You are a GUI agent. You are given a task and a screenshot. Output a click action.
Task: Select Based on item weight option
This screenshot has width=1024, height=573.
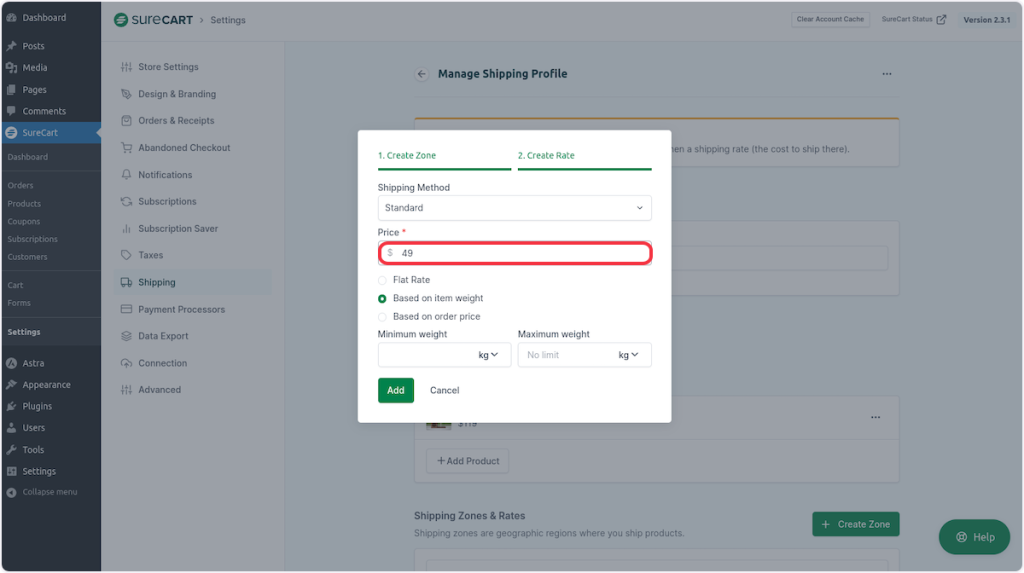[x=382, y=298]
